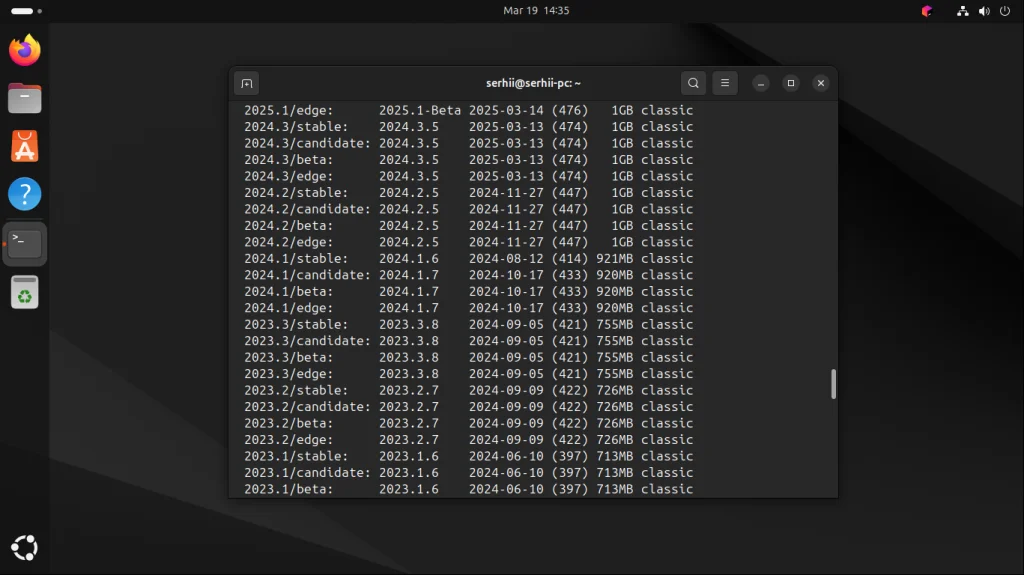This screenshot has height=575, width=1024.
Task: Minimize the terminal window
Action: (x=761, y=83)
